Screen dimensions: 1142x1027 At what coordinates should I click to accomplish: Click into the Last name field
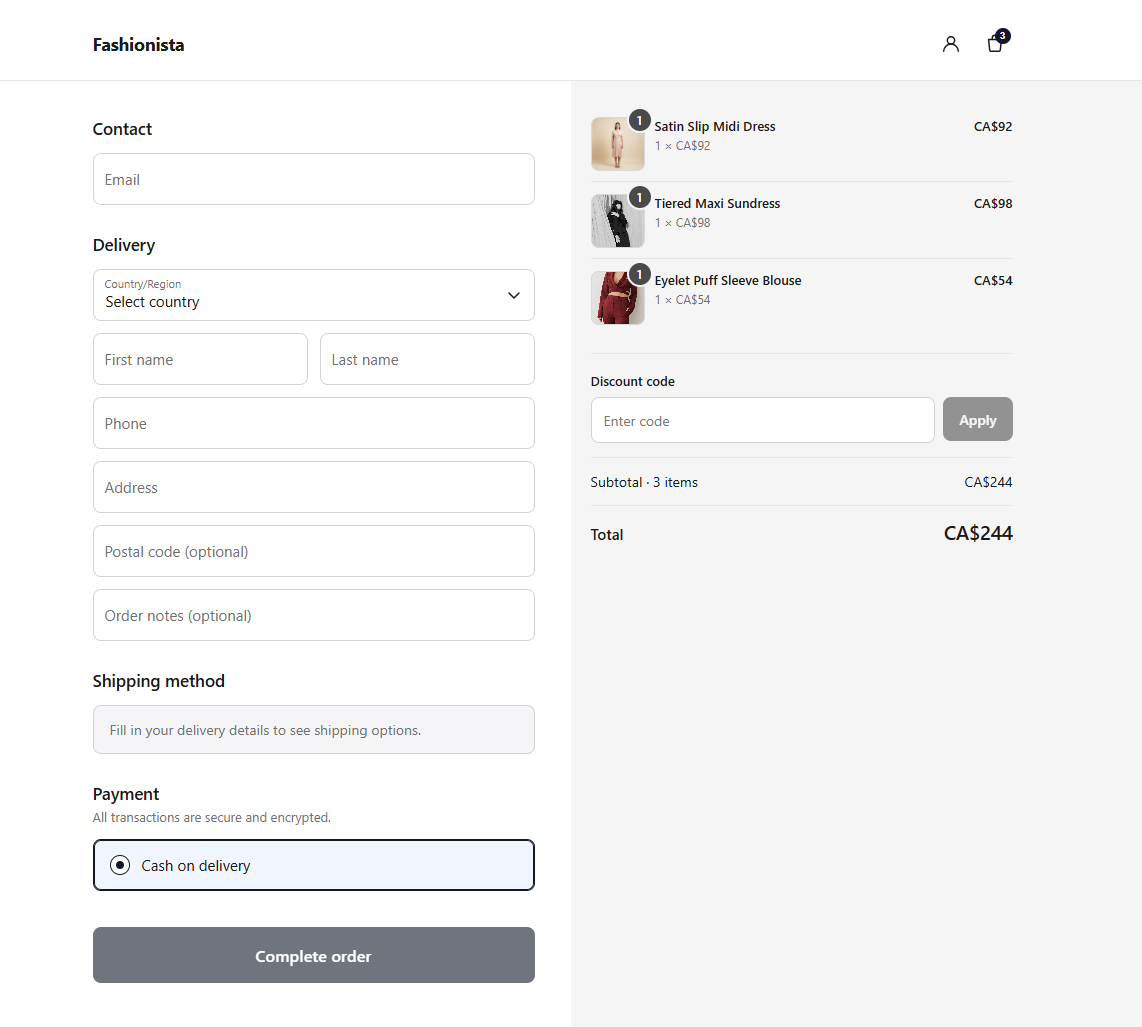(428, 359)
